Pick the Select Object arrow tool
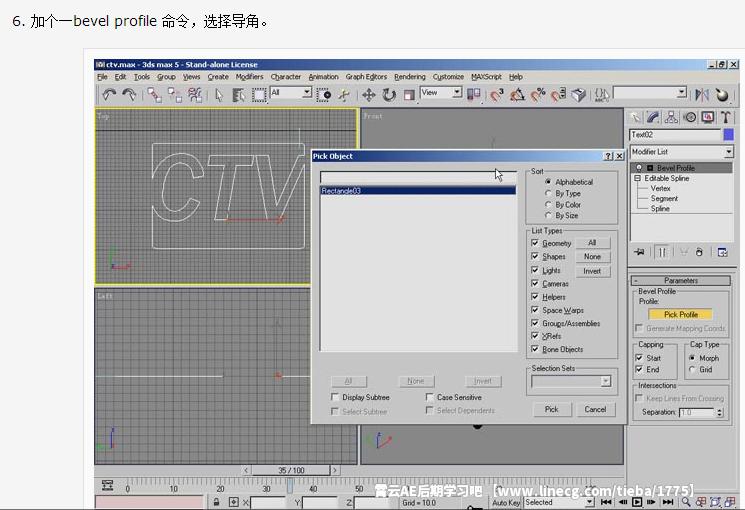This screenshot has height=510, width=745. pyautogui.click(x=219, y=95)
